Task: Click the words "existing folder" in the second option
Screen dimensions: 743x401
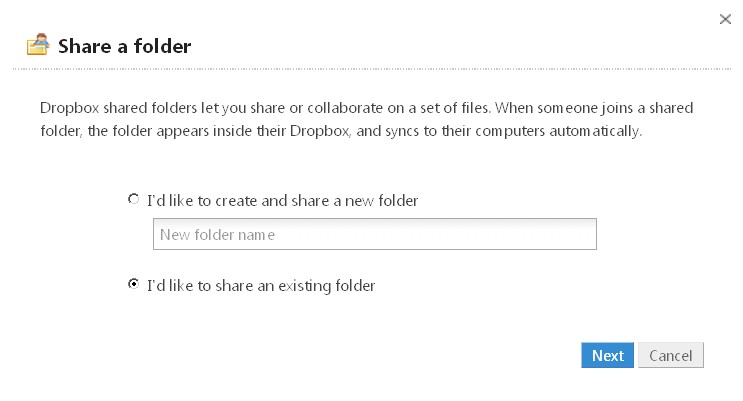Action: point(326,286)
